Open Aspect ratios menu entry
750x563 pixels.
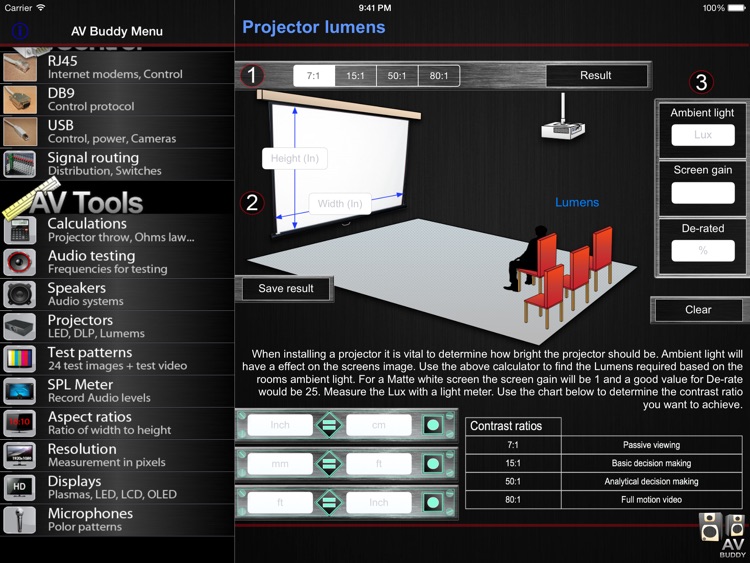coord(117,423)
